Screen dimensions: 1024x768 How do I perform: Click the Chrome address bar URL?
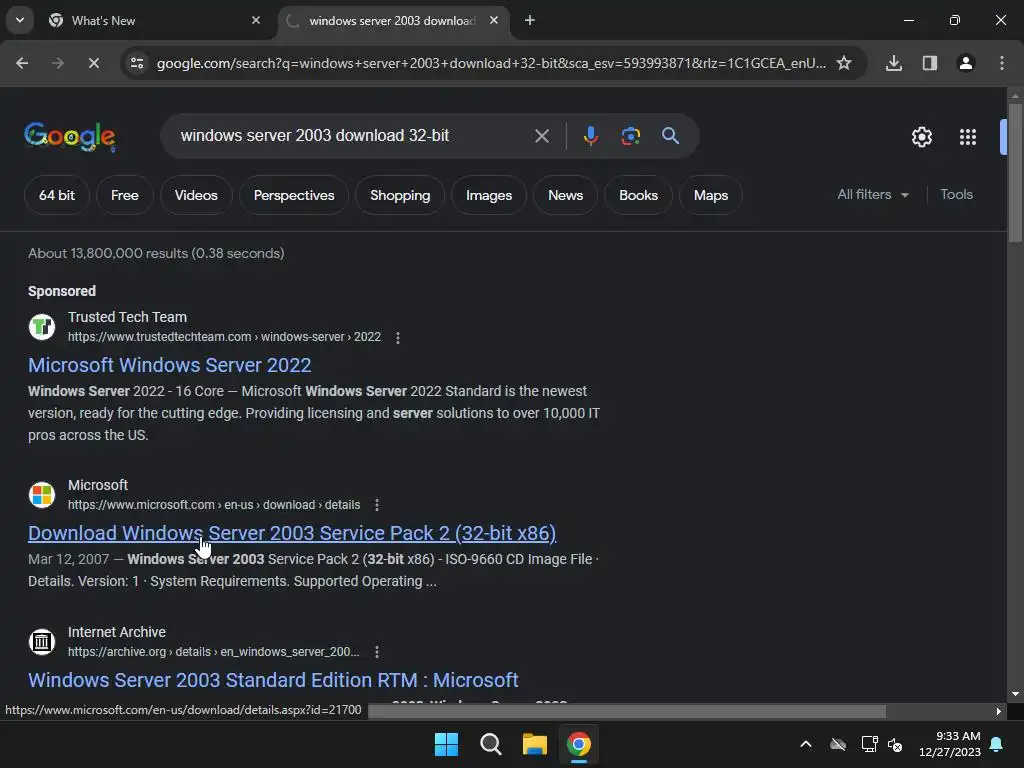491,63
